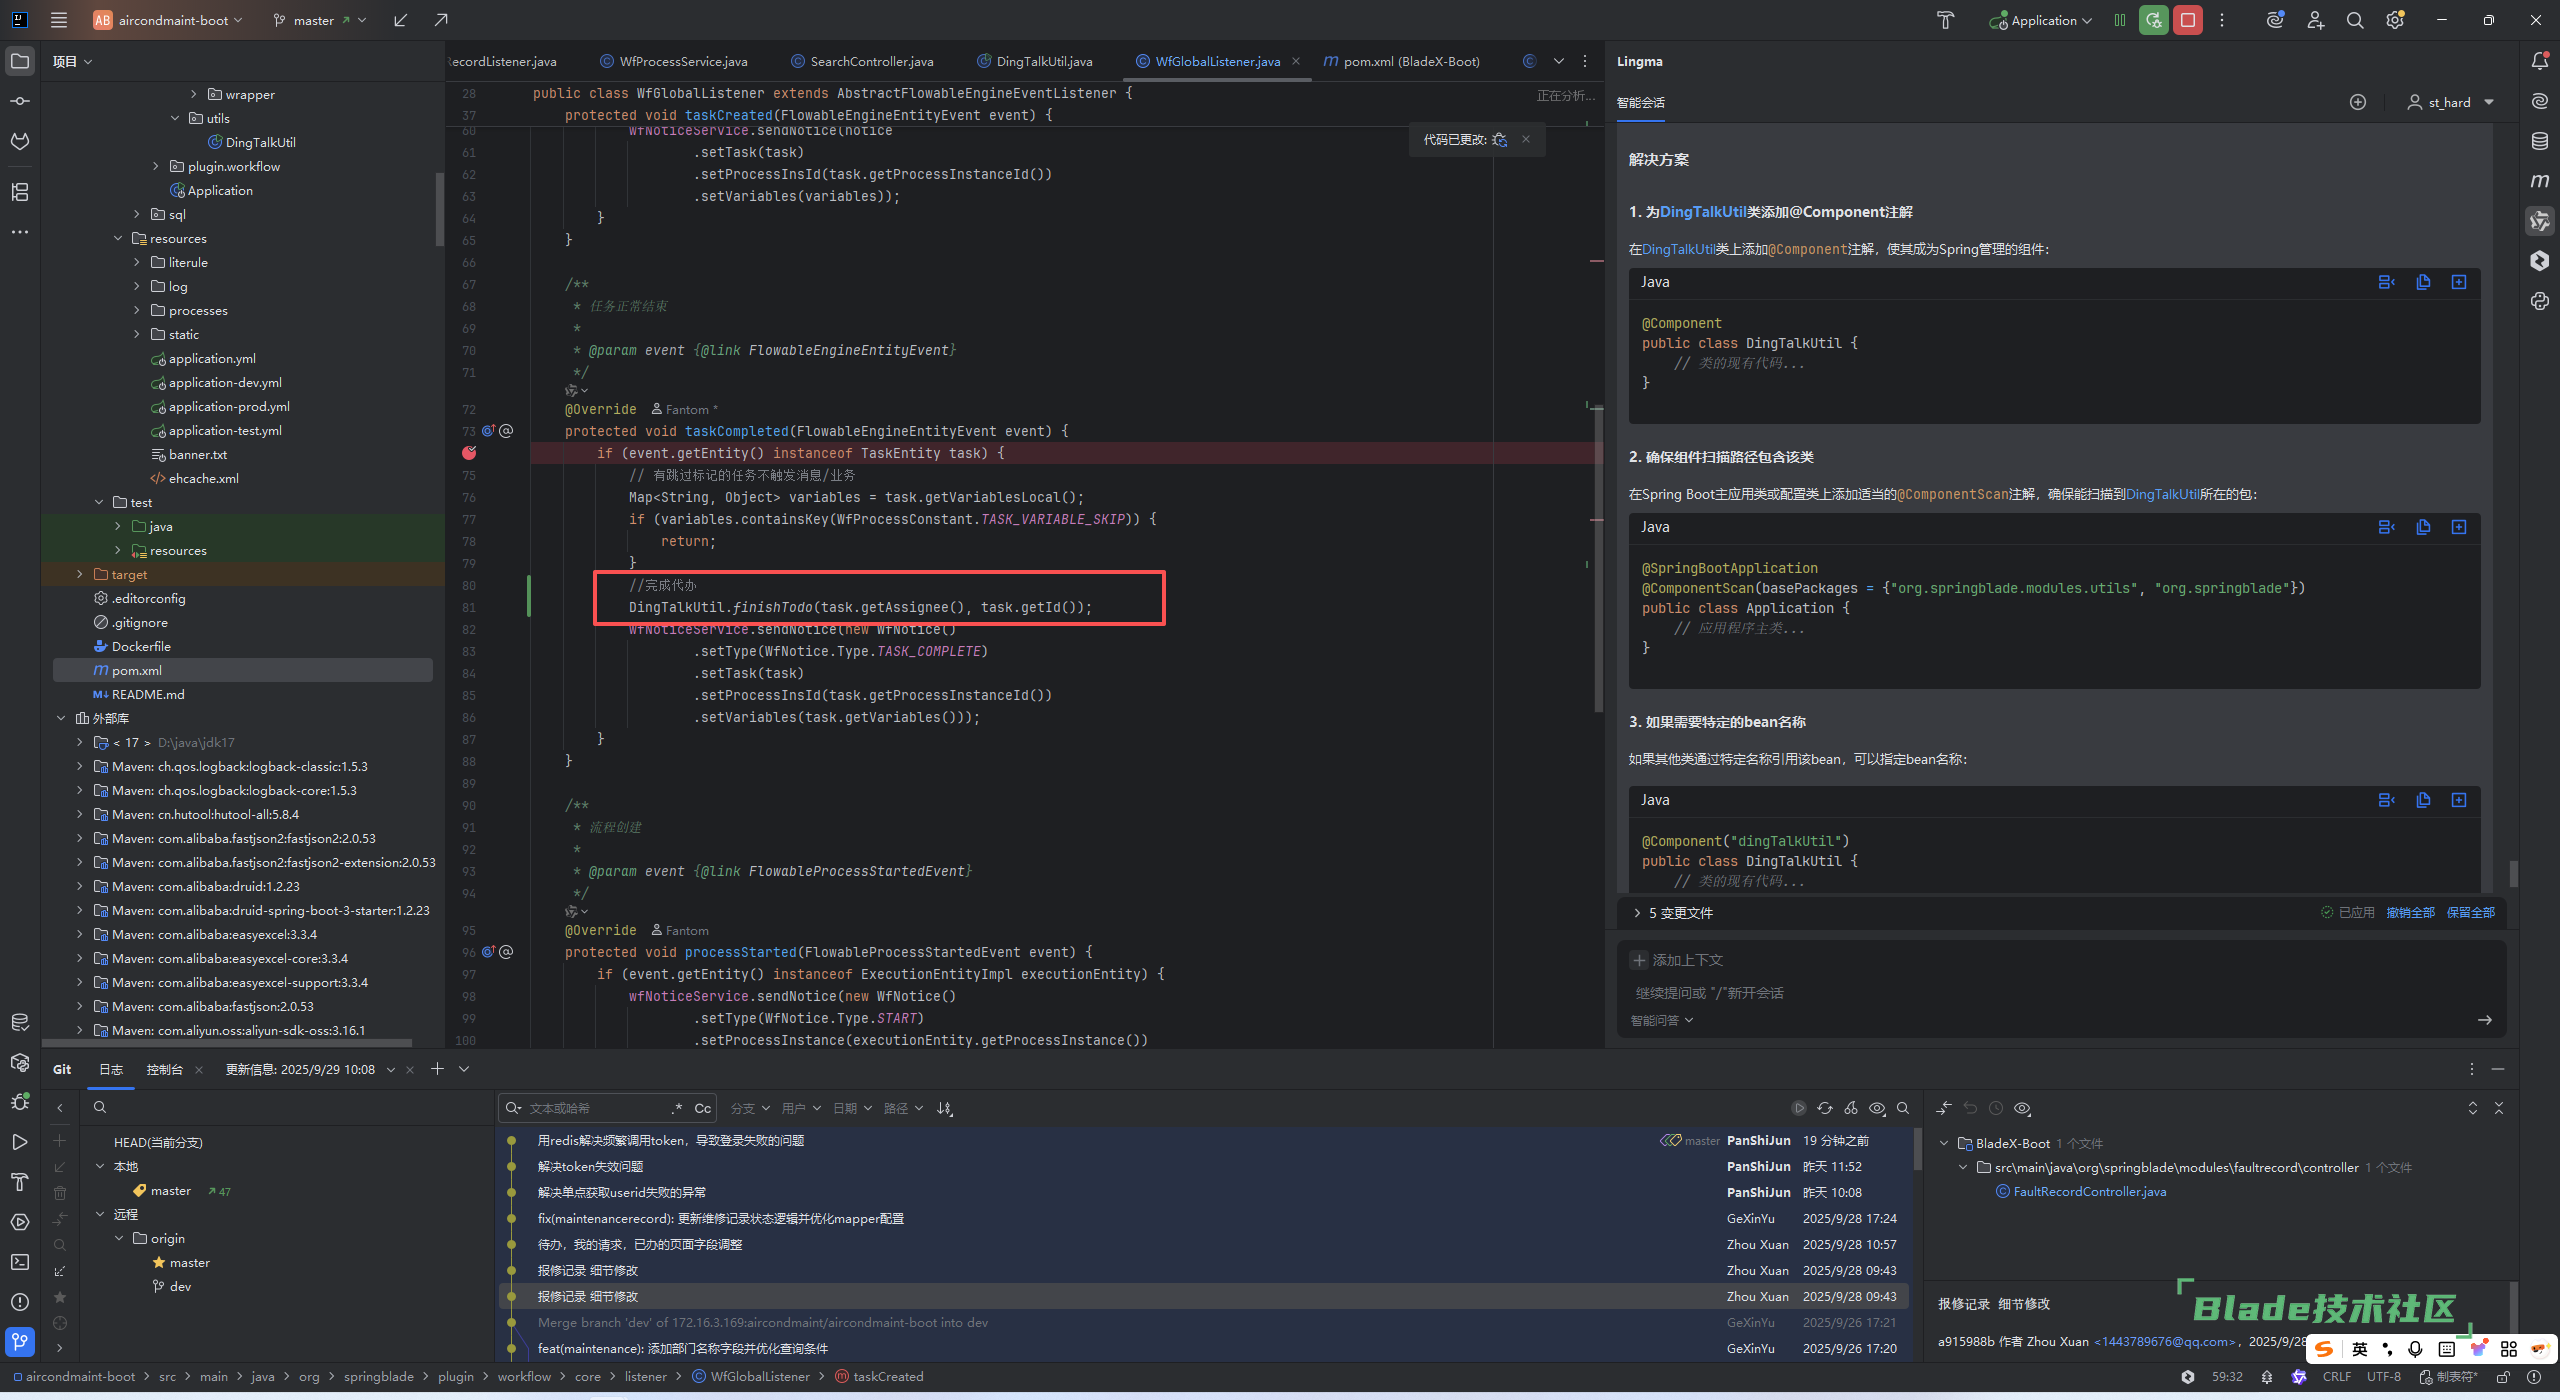
Task: Open the Notifications bell
Action: click(x=2540, y=61)
